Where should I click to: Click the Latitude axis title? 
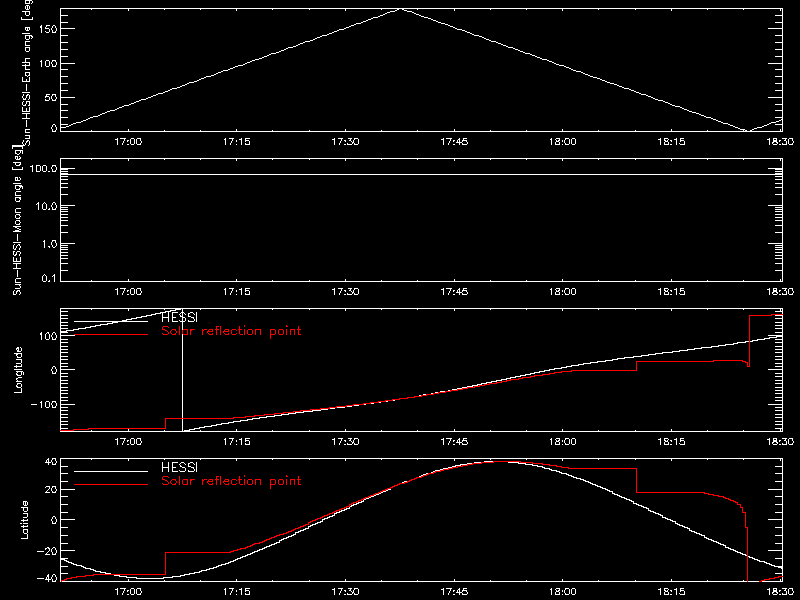pyautogui.click(x=24, y=520)
